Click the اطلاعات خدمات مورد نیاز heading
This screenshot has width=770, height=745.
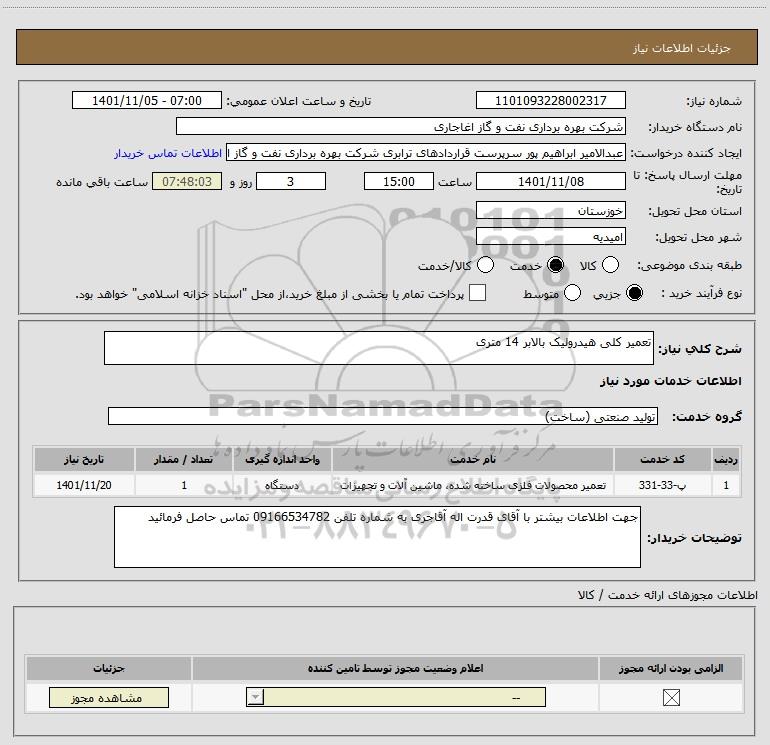(670, 381)
